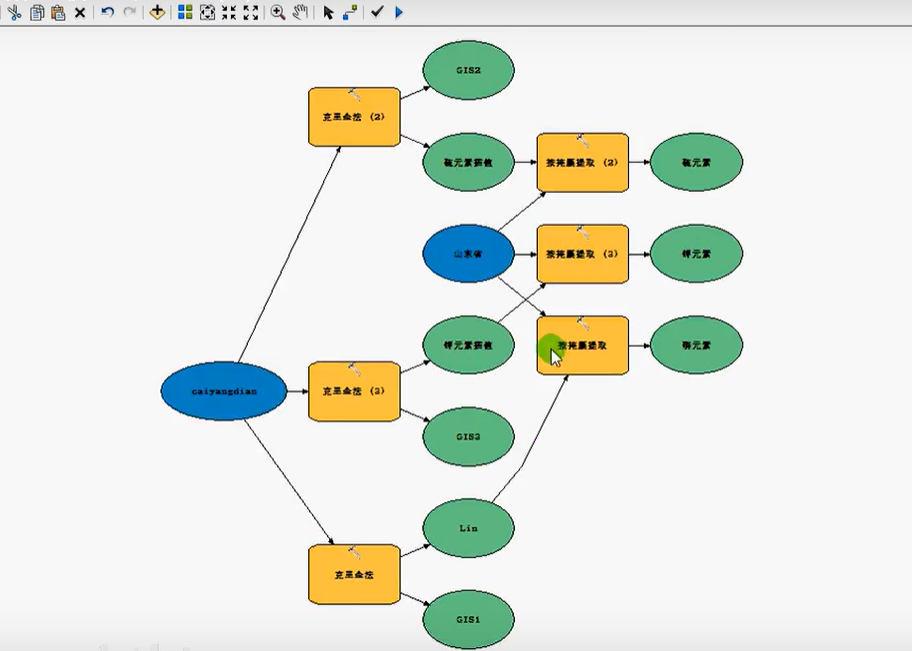Click the Cut scissors icon

click(x=15, y=12)
